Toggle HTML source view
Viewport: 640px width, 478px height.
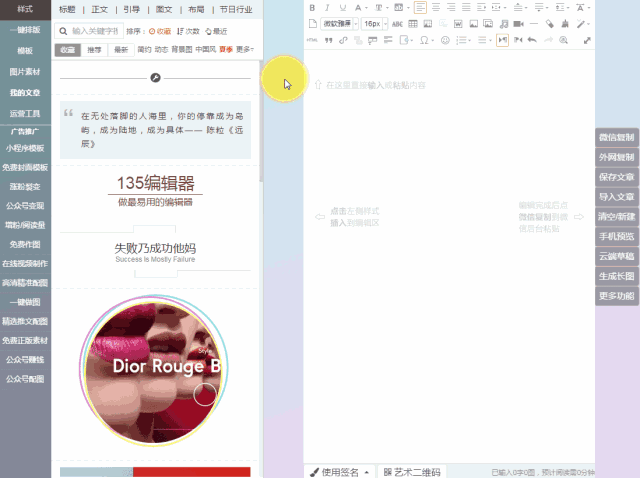coord(312,40)
